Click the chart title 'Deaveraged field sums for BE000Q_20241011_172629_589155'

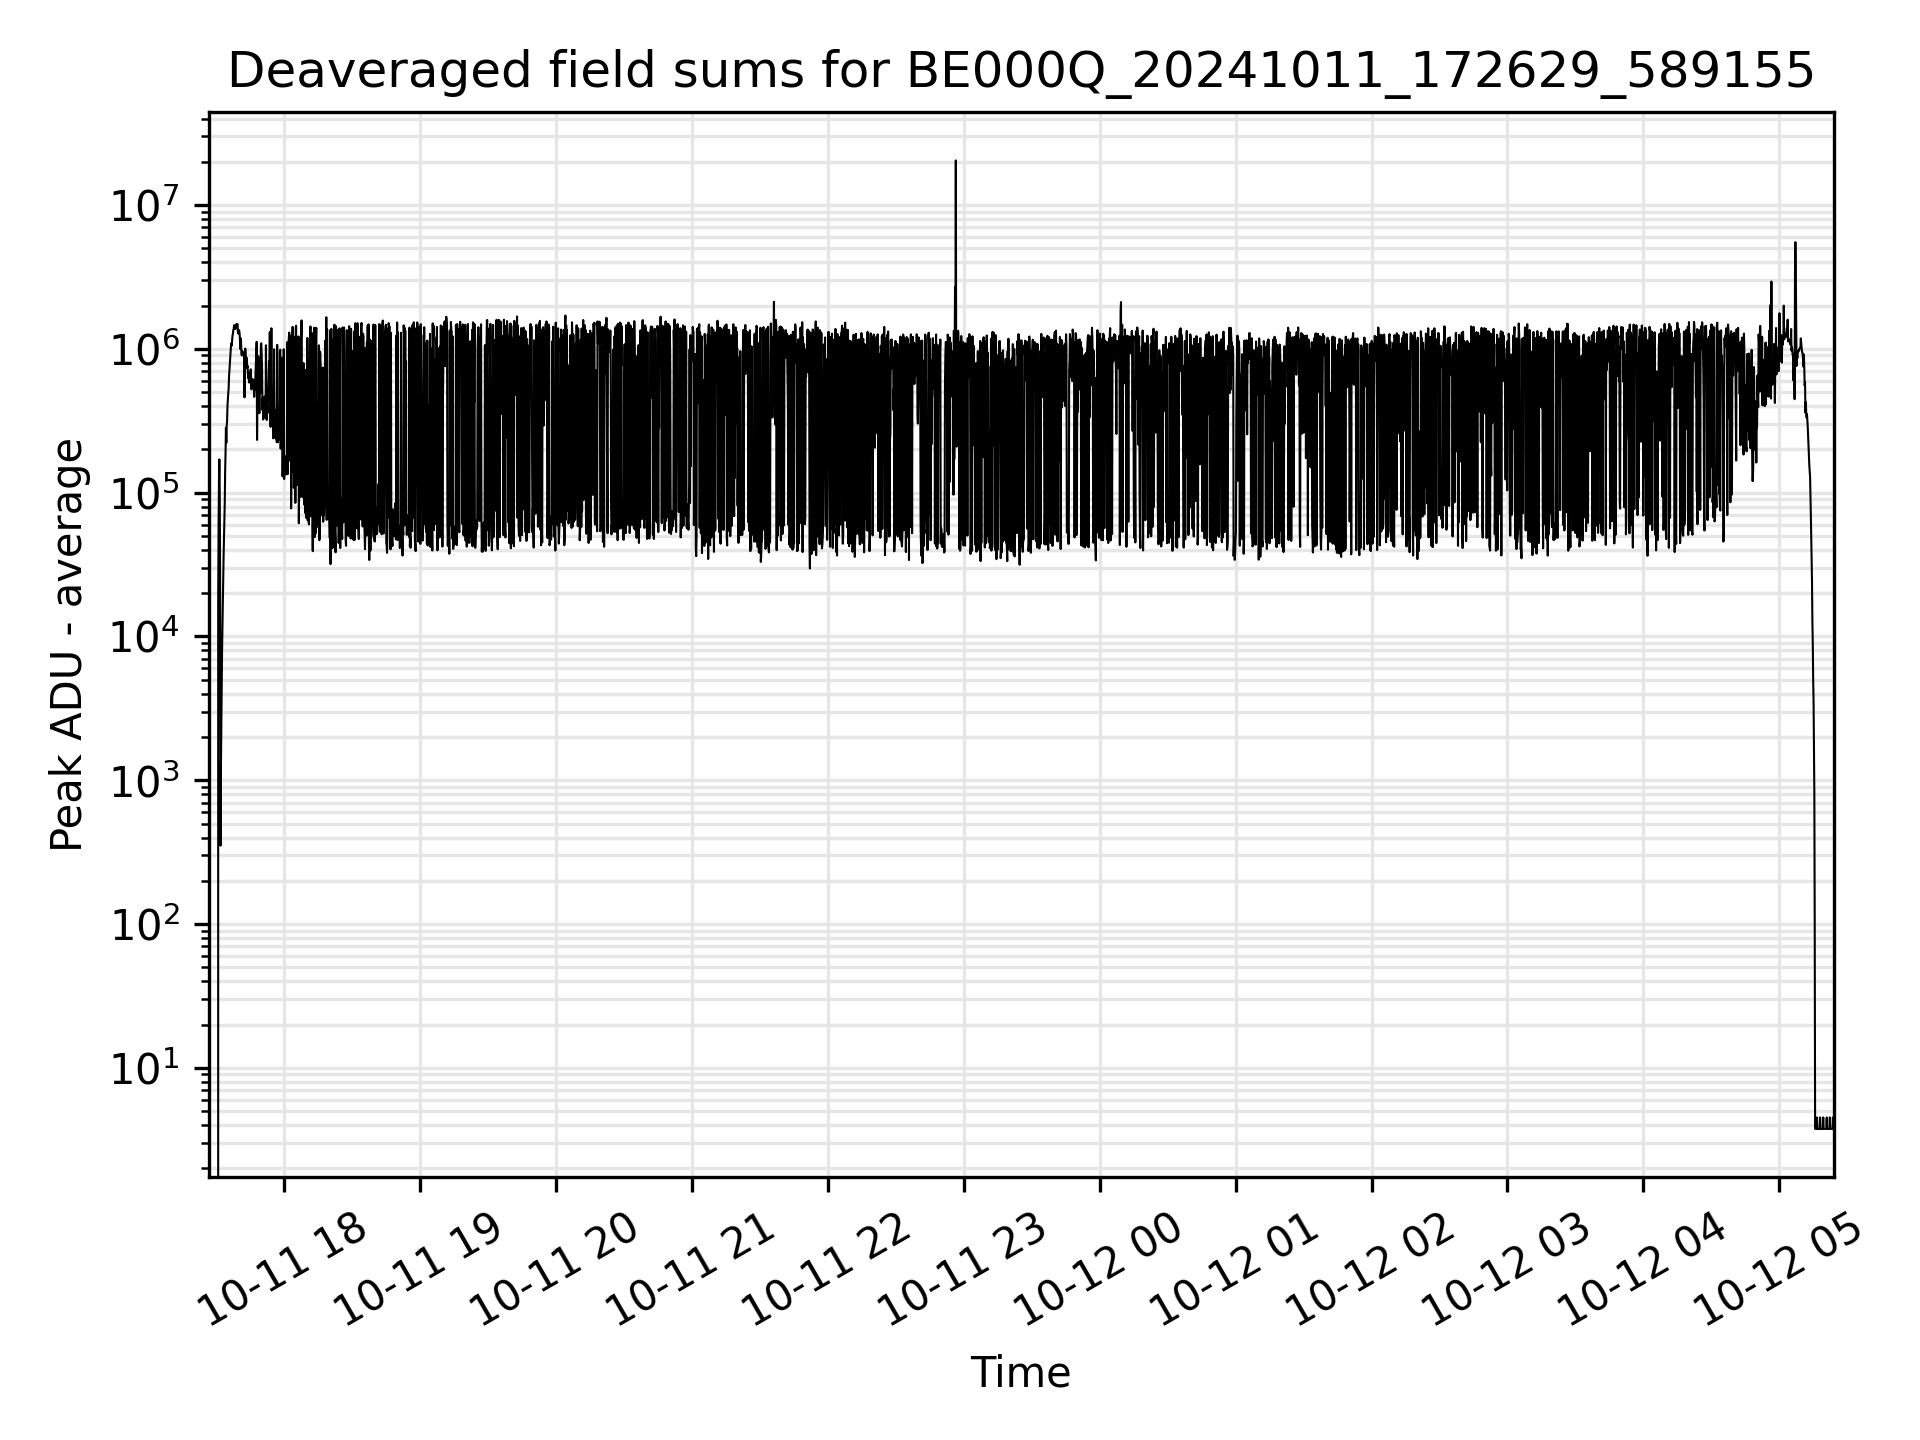(x=1021, y=72)
